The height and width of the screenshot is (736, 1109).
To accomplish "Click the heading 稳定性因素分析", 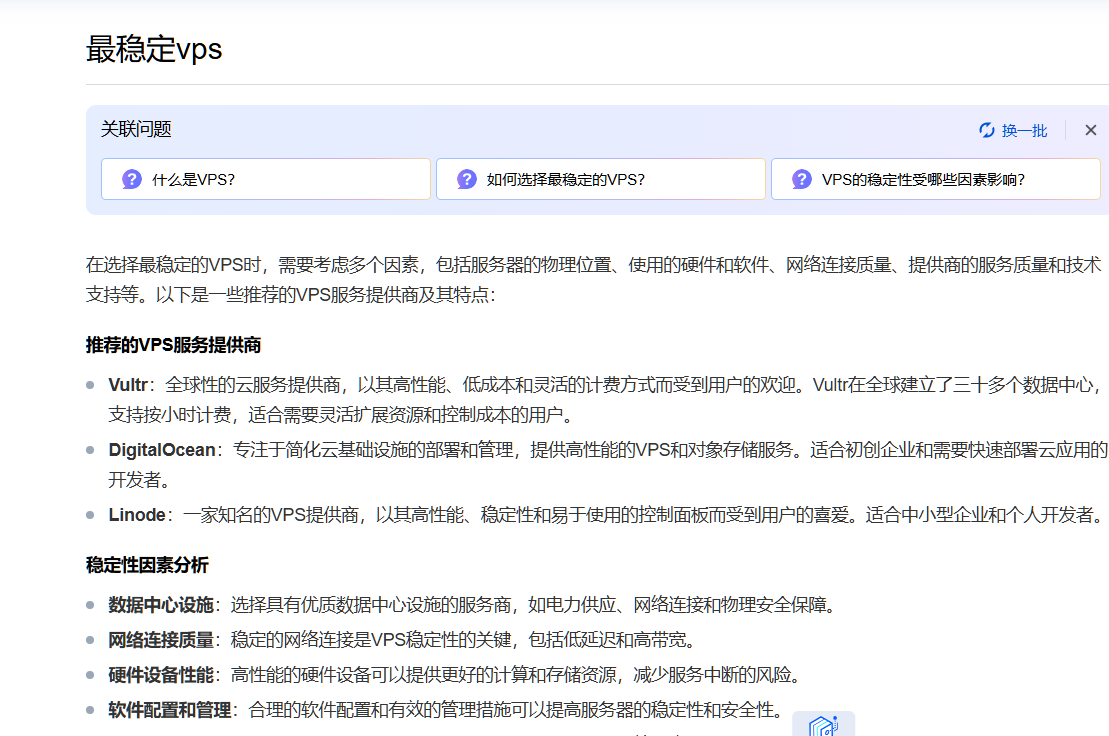I will [147, 565].
